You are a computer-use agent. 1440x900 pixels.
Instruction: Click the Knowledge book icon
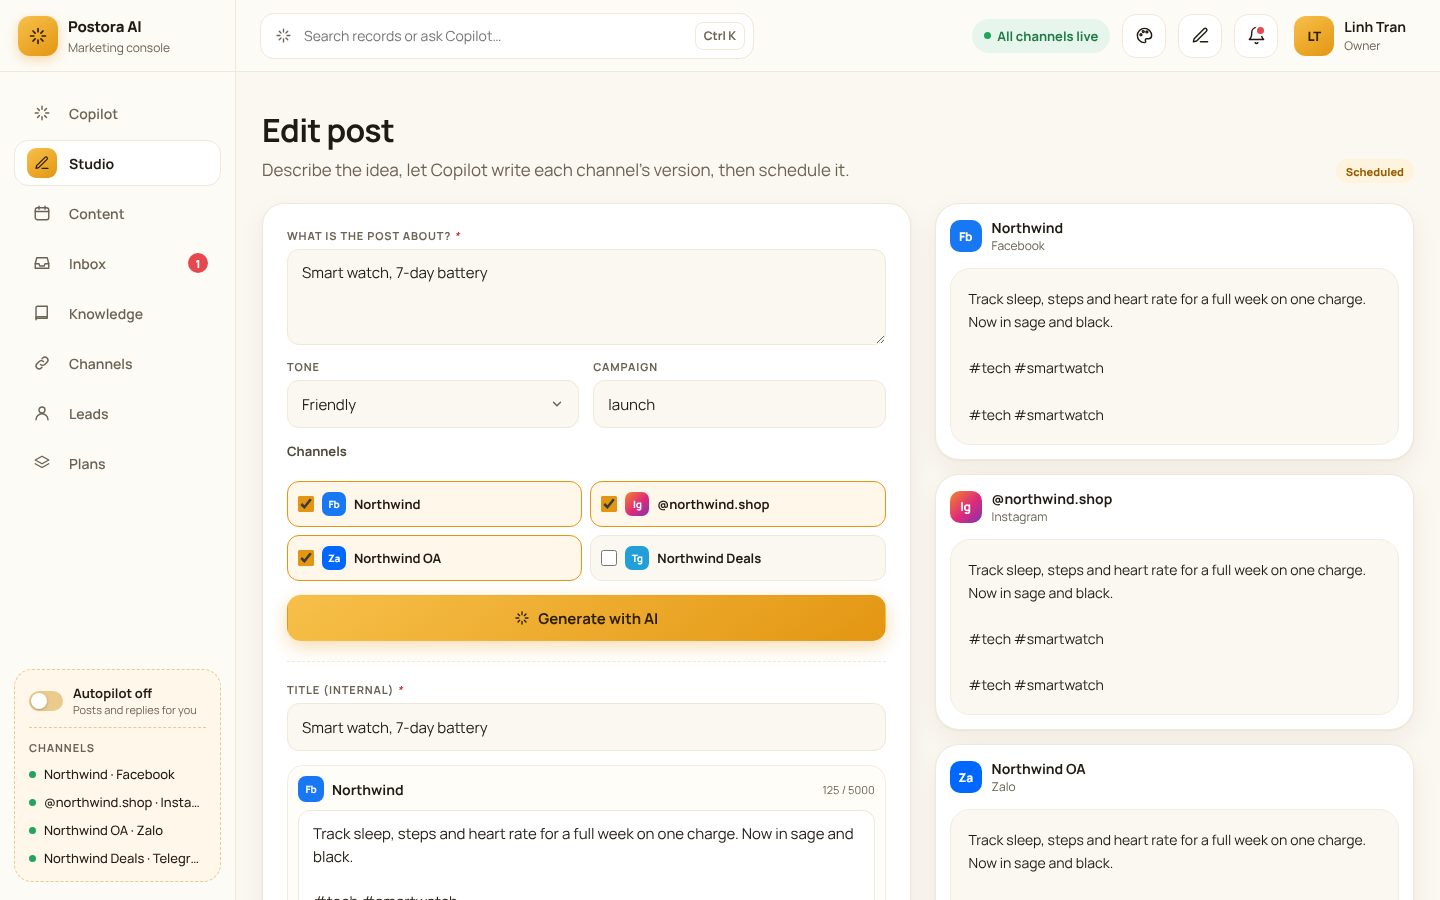tap(42, 313)
